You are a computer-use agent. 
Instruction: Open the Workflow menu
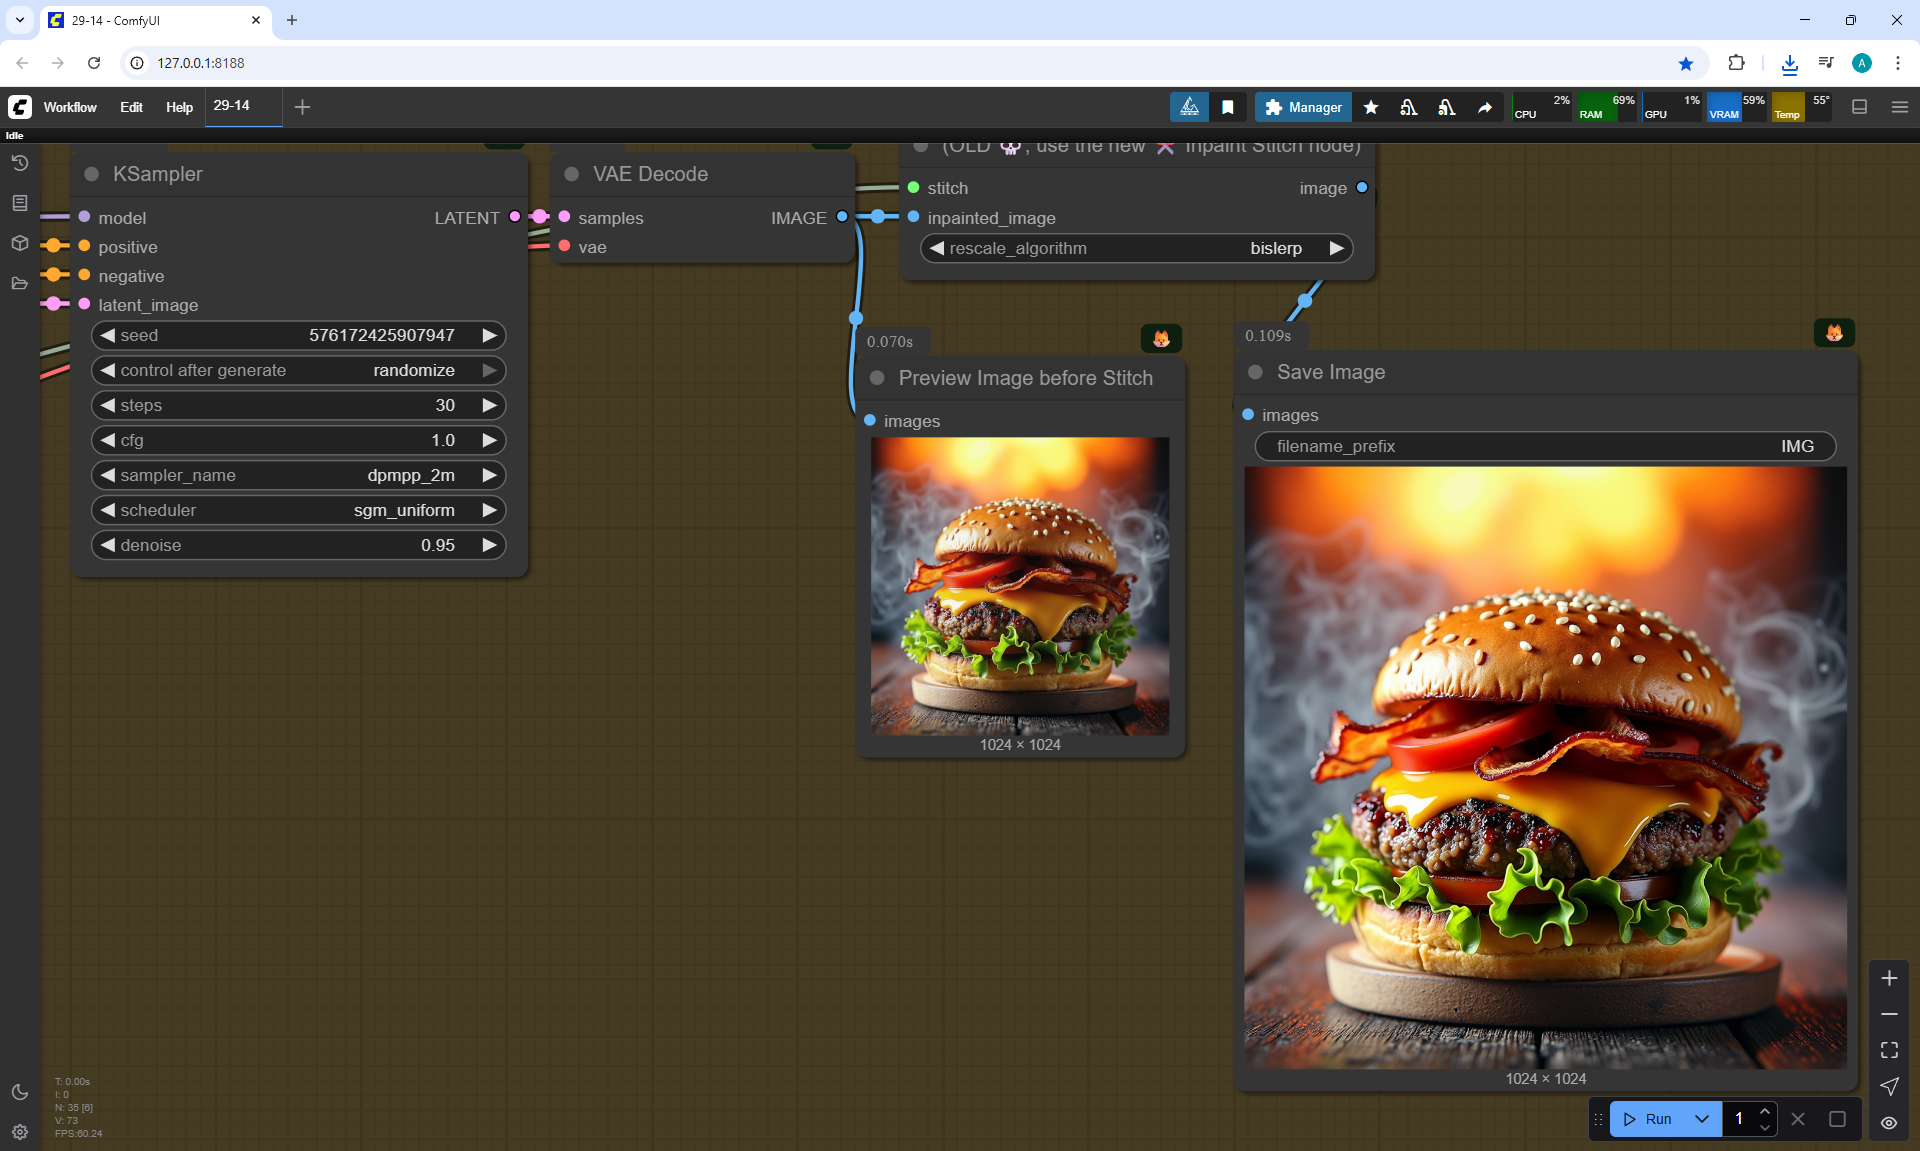pyautogui.click(x=70, y=107)
